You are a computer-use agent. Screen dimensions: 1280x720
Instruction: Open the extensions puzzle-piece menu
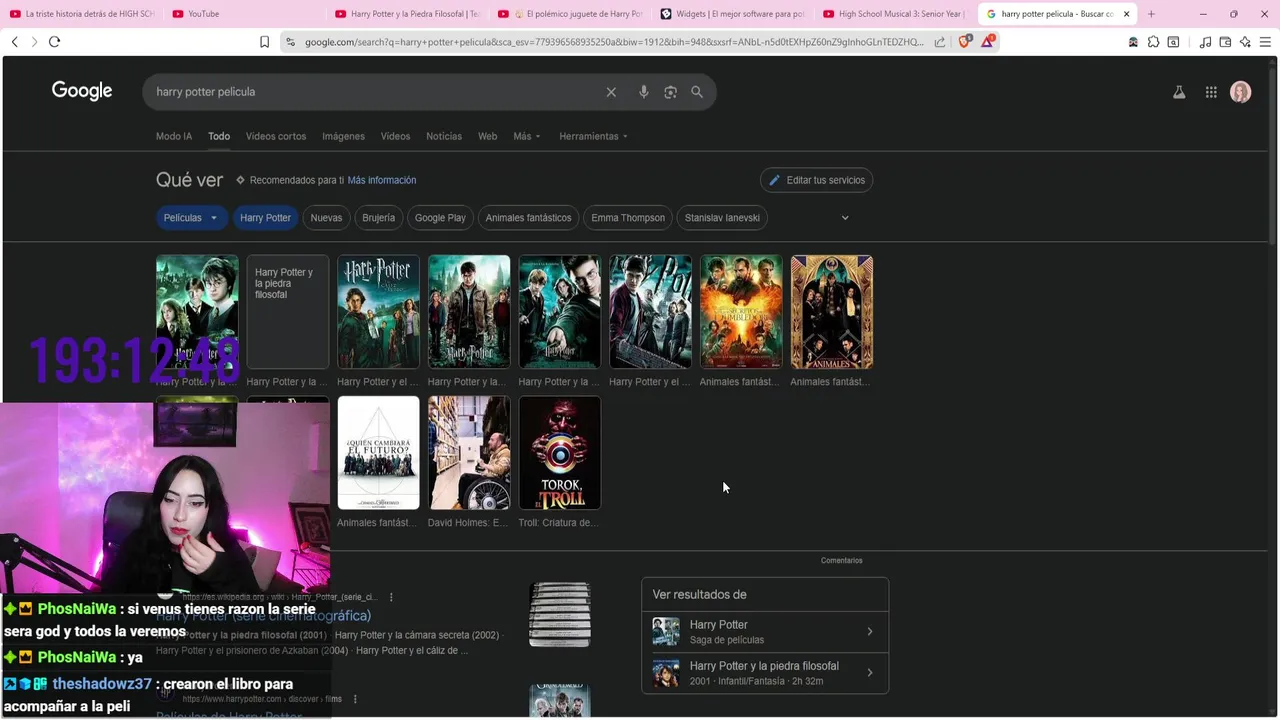(1153, 42)
